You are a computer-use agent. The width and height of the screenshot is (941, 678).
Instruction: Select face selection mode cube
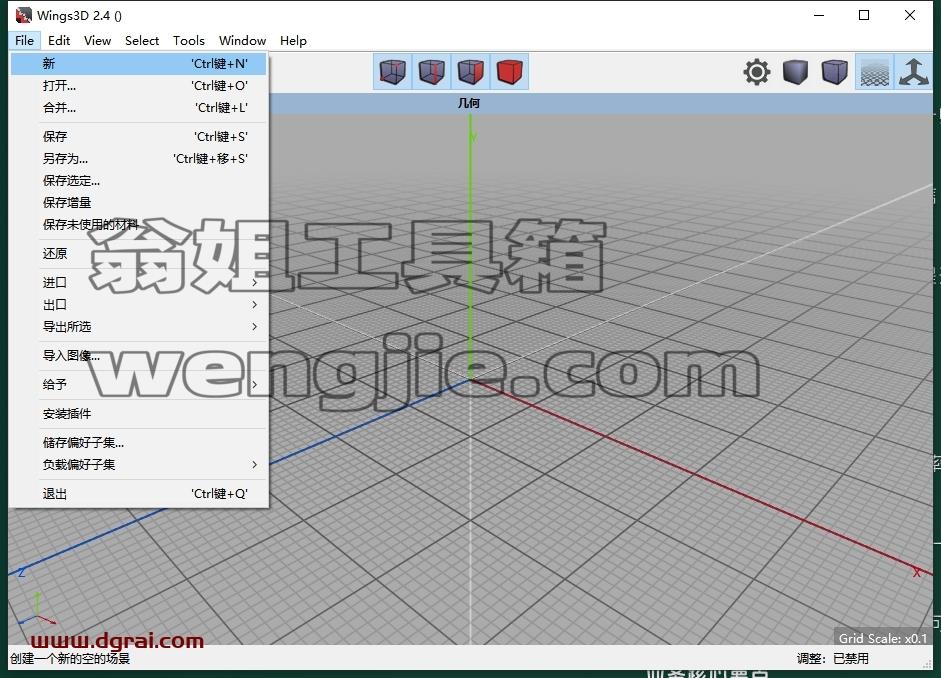(470, 72)
